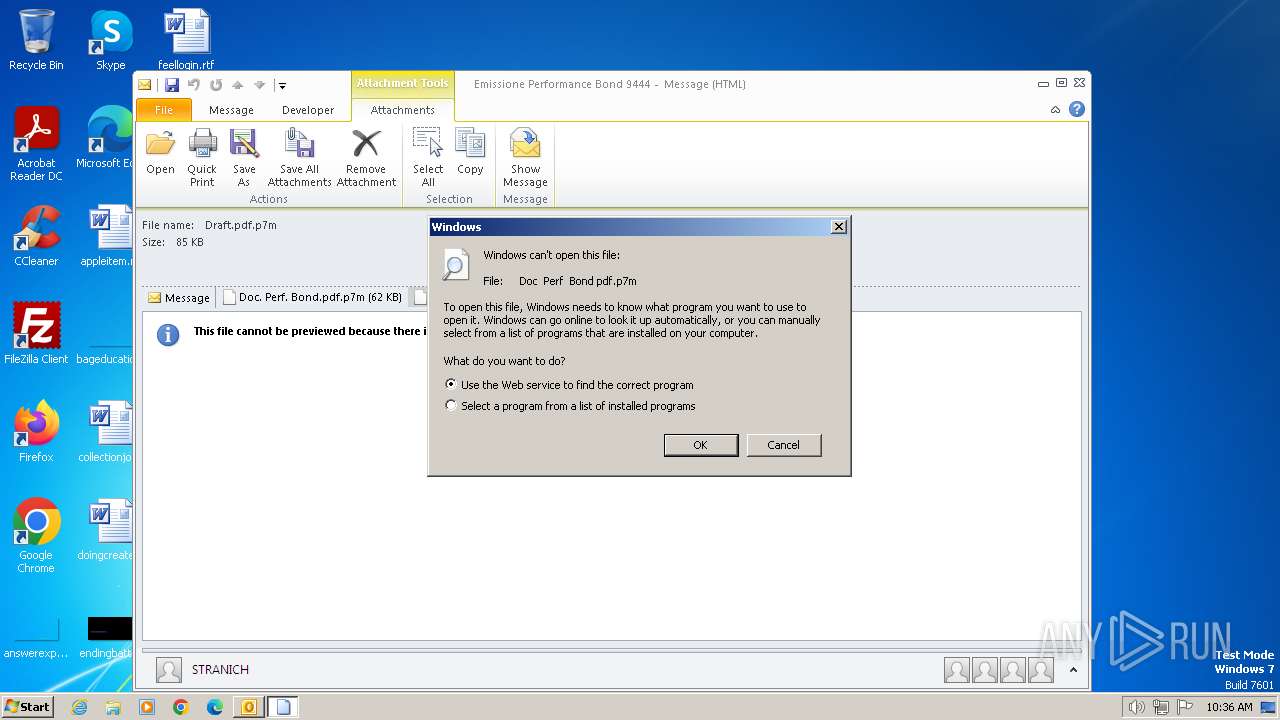Open Outlook Help question mark
The image size is (1280, 720).
point(1077,109)
